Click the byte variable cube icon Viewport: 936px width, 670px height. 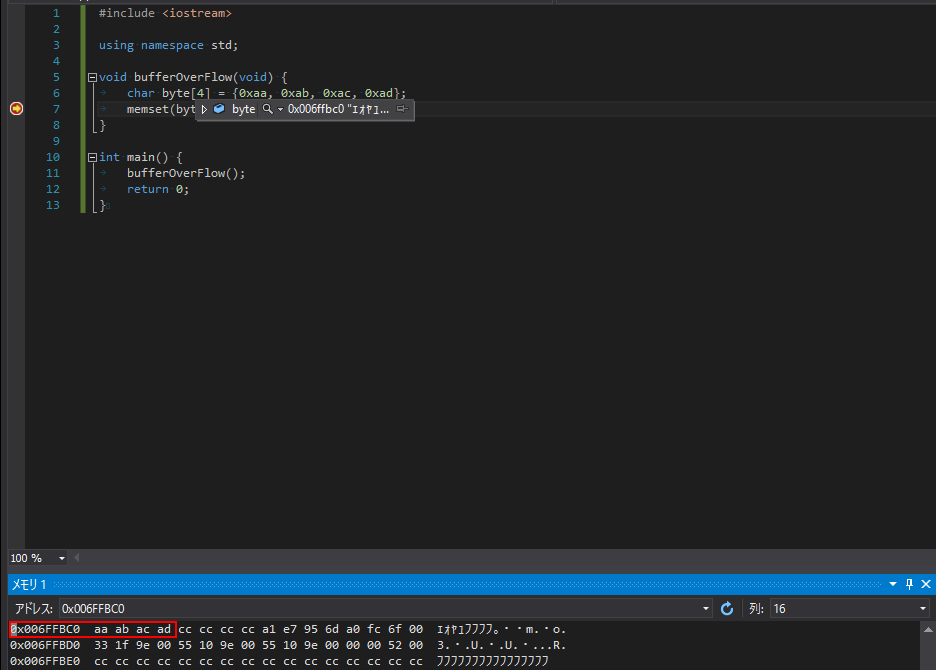click(219, 109)
